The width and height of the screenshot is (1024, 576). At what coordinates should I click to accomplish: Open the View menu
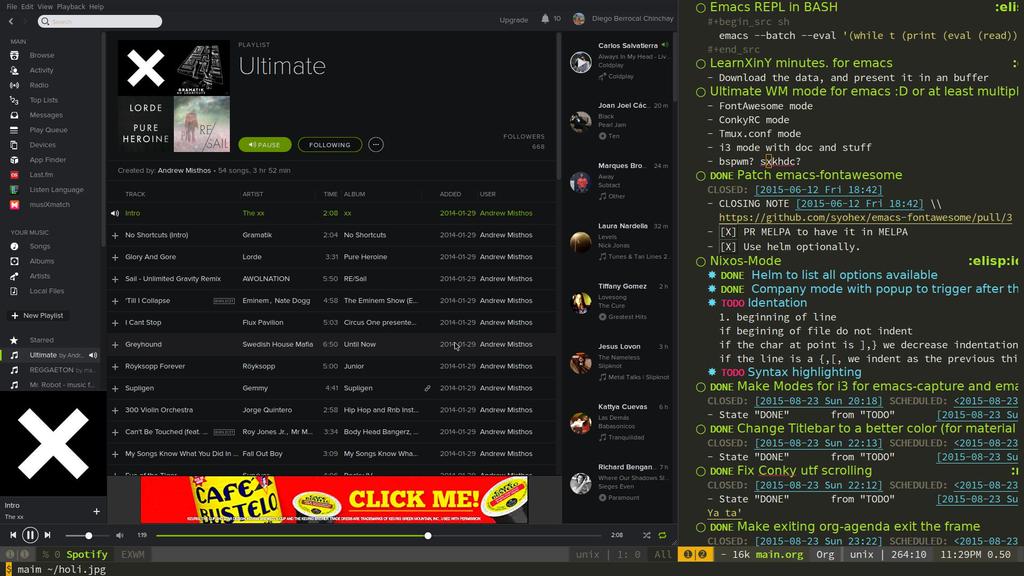(x=45, y=7)
